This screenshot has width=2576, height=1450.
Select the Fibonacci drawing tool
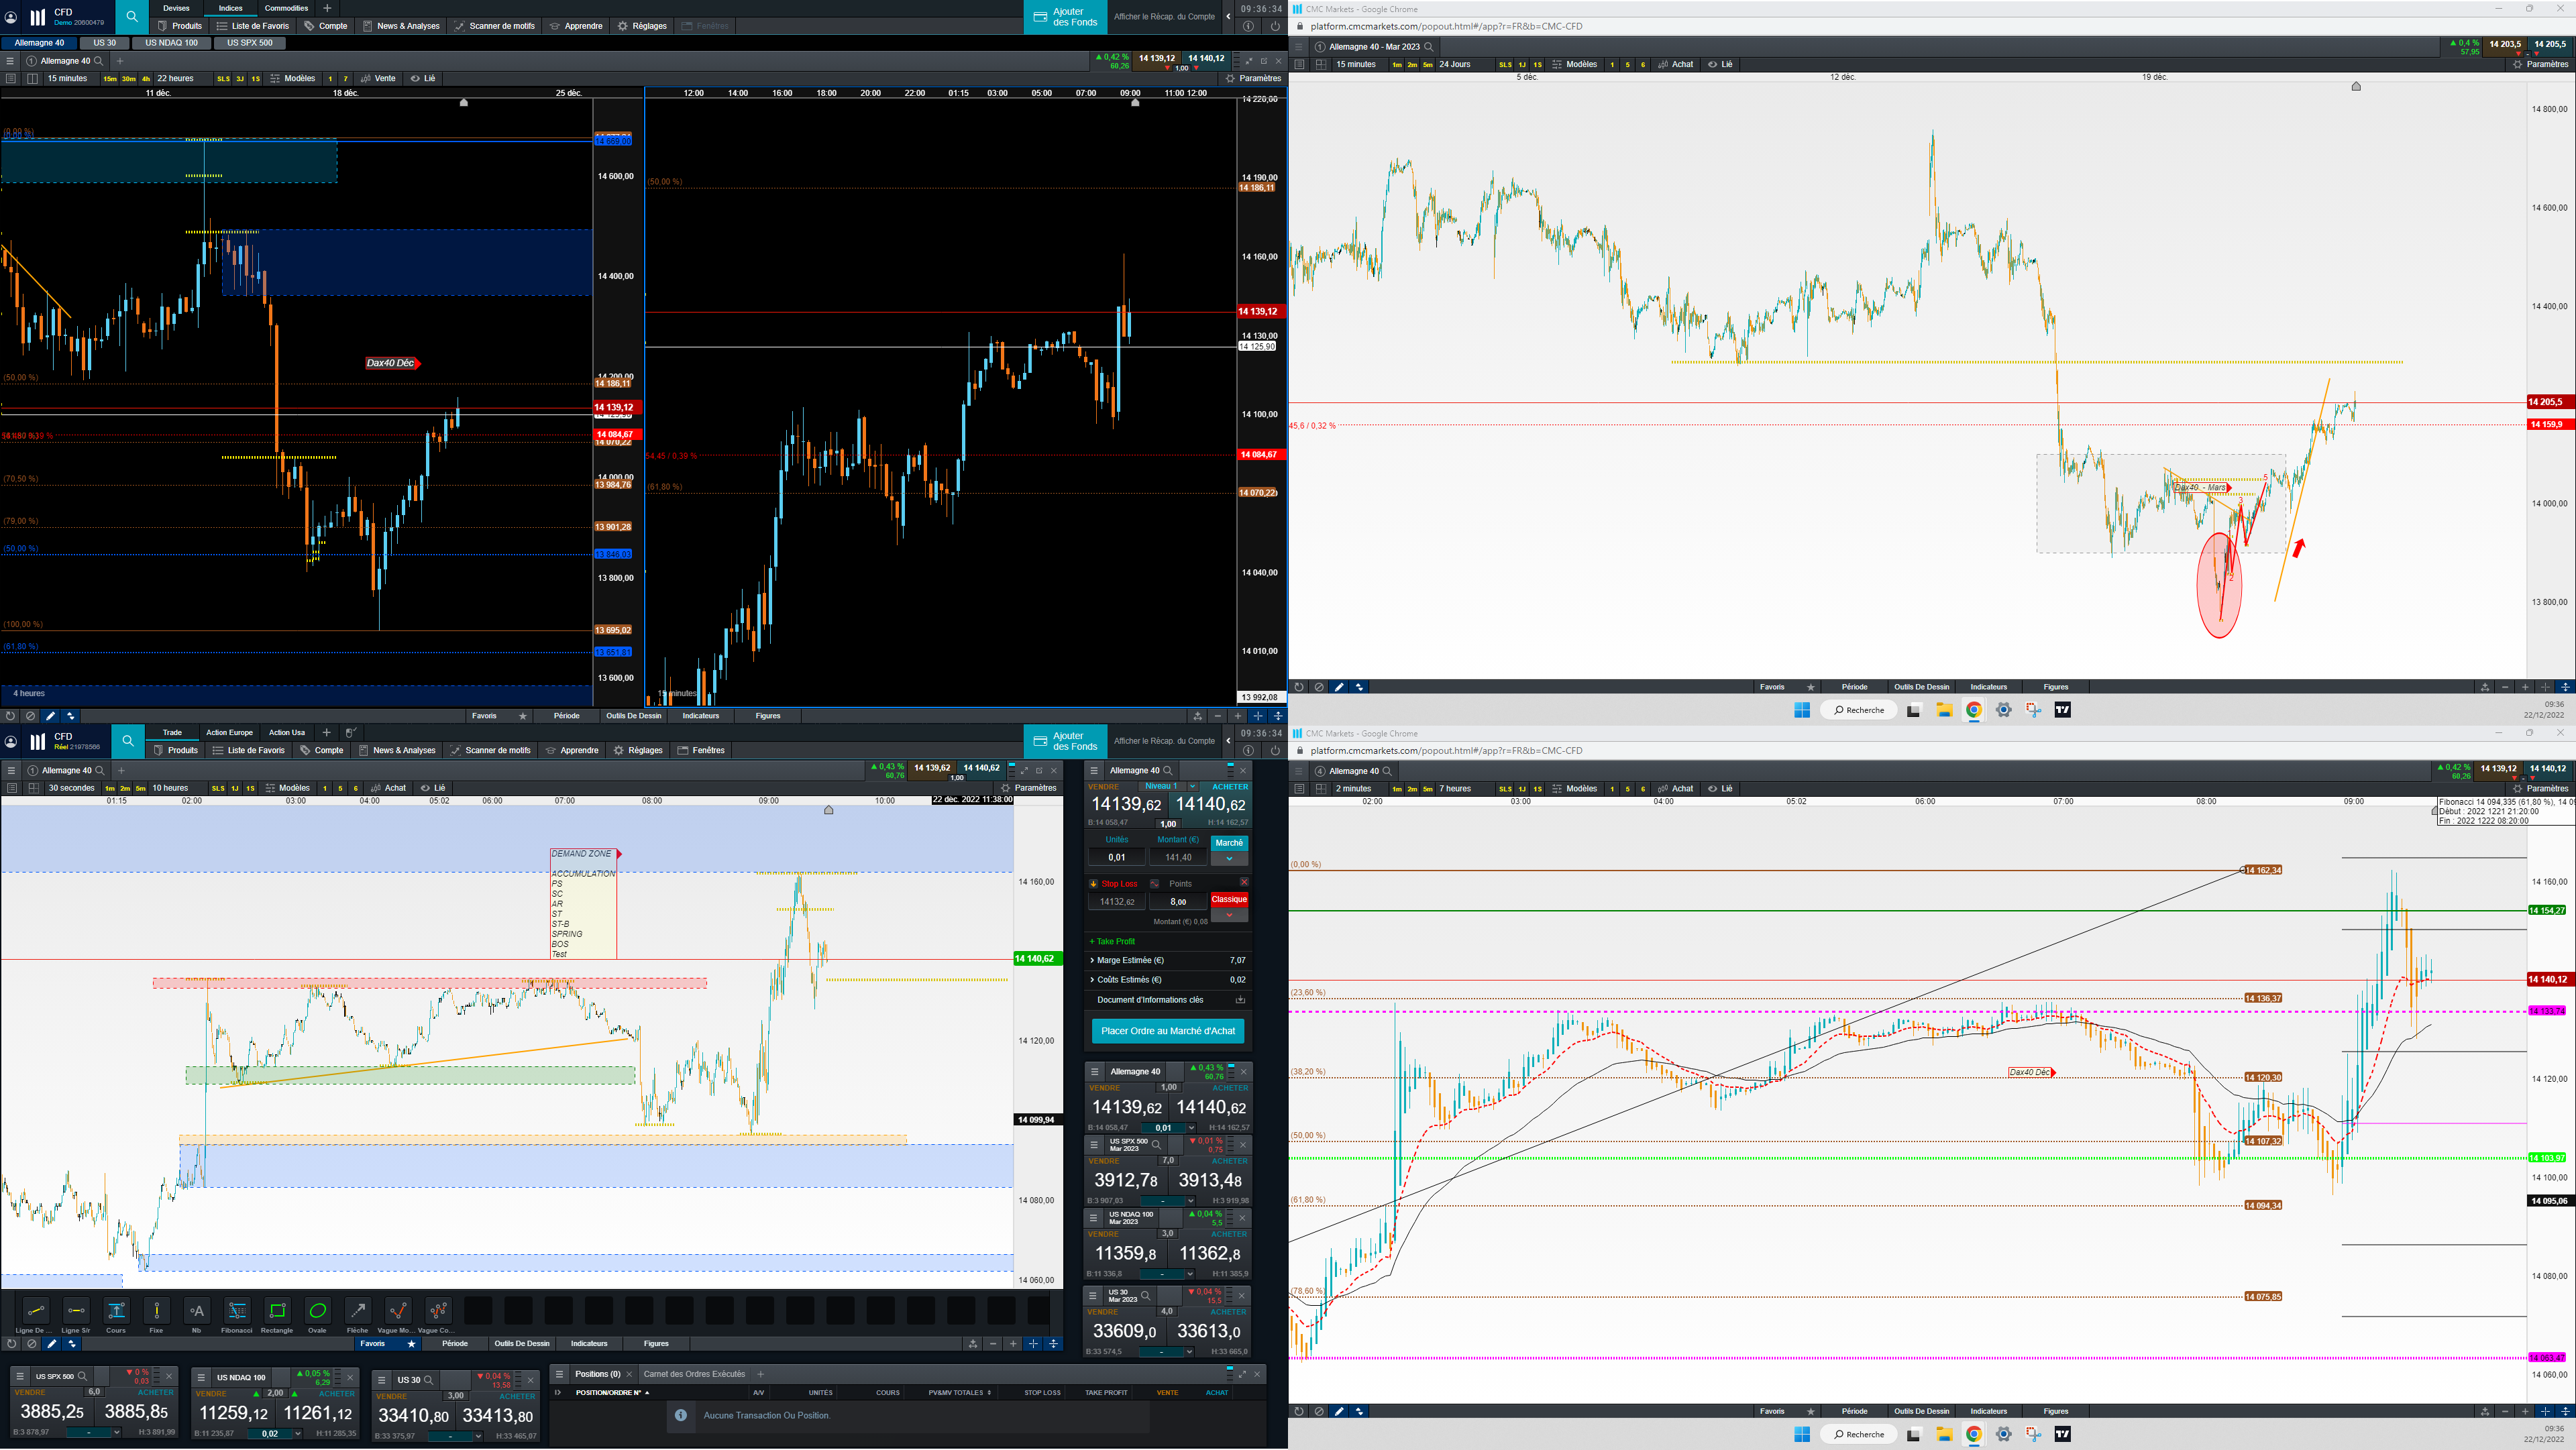point(237,1311)
